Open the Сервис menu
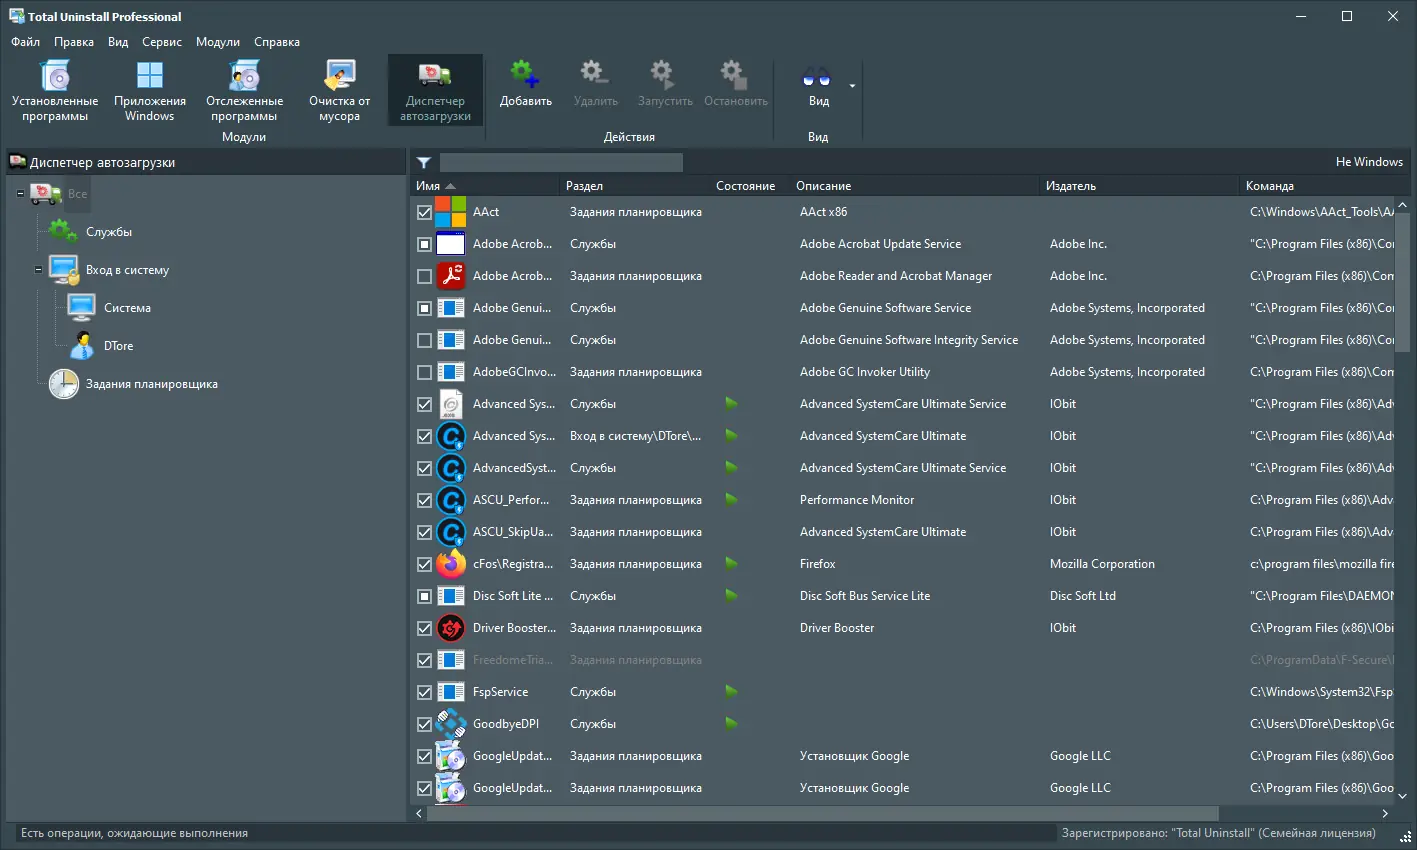Image resolution: width=1417 pixels, height=850 pixels. click(x=162, y=42)
